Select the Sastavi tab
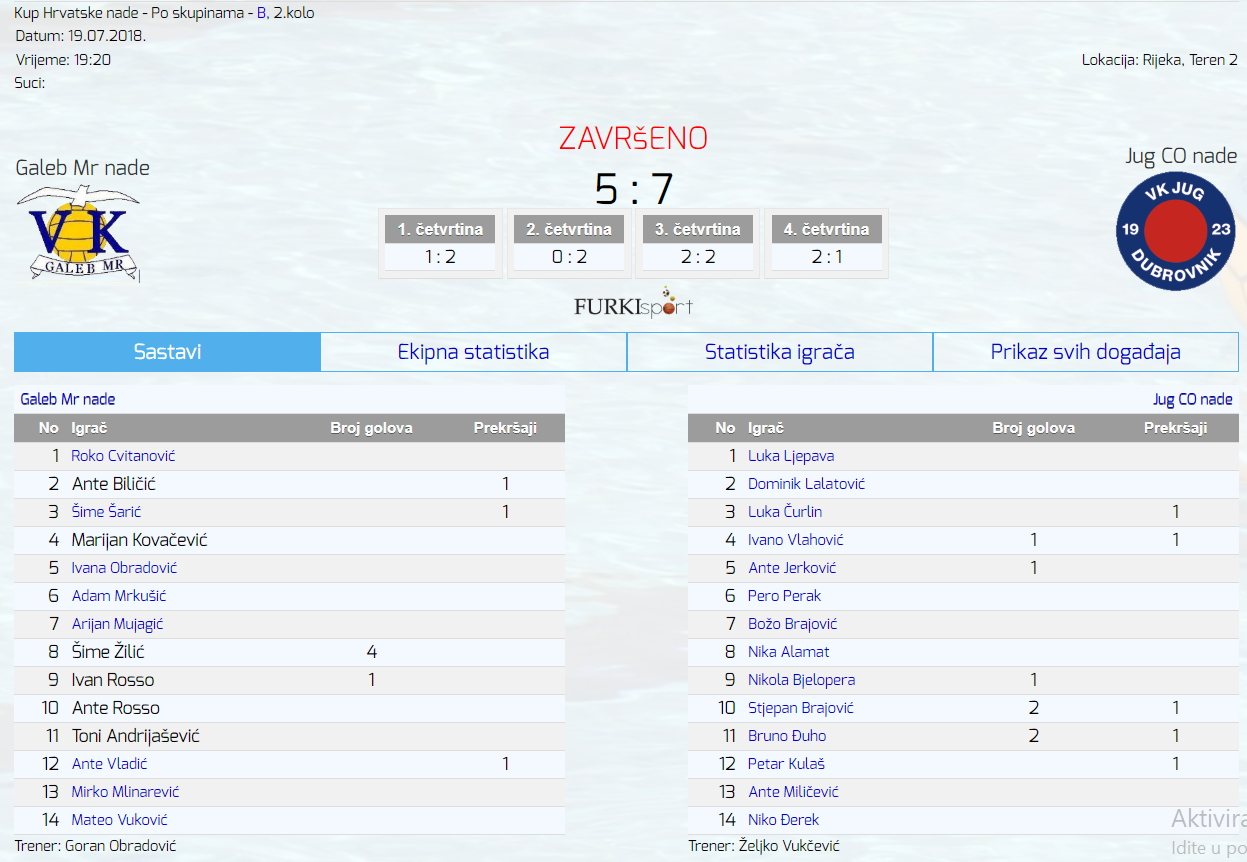This screenshot has width=1247, height=862. (167, 352)
